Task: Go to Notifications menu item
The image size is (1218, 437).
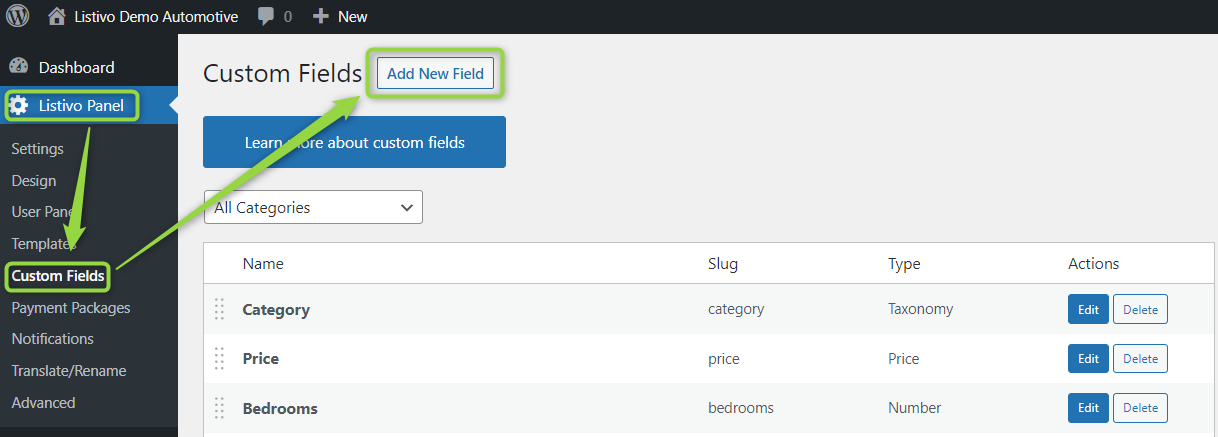Action: coord(52,339)
